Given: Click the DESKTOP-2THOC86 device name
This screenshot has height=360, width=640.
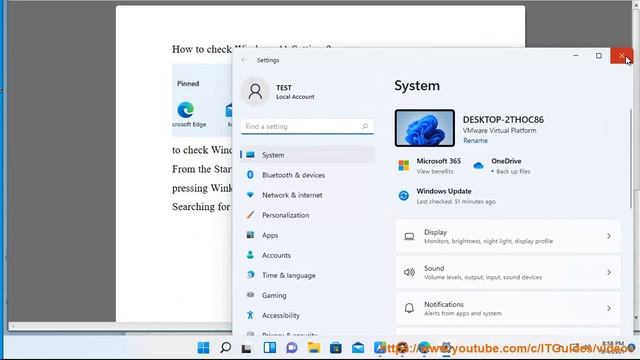Looking at the screenshot, I should pyautogui.click(x=503, y=120).
